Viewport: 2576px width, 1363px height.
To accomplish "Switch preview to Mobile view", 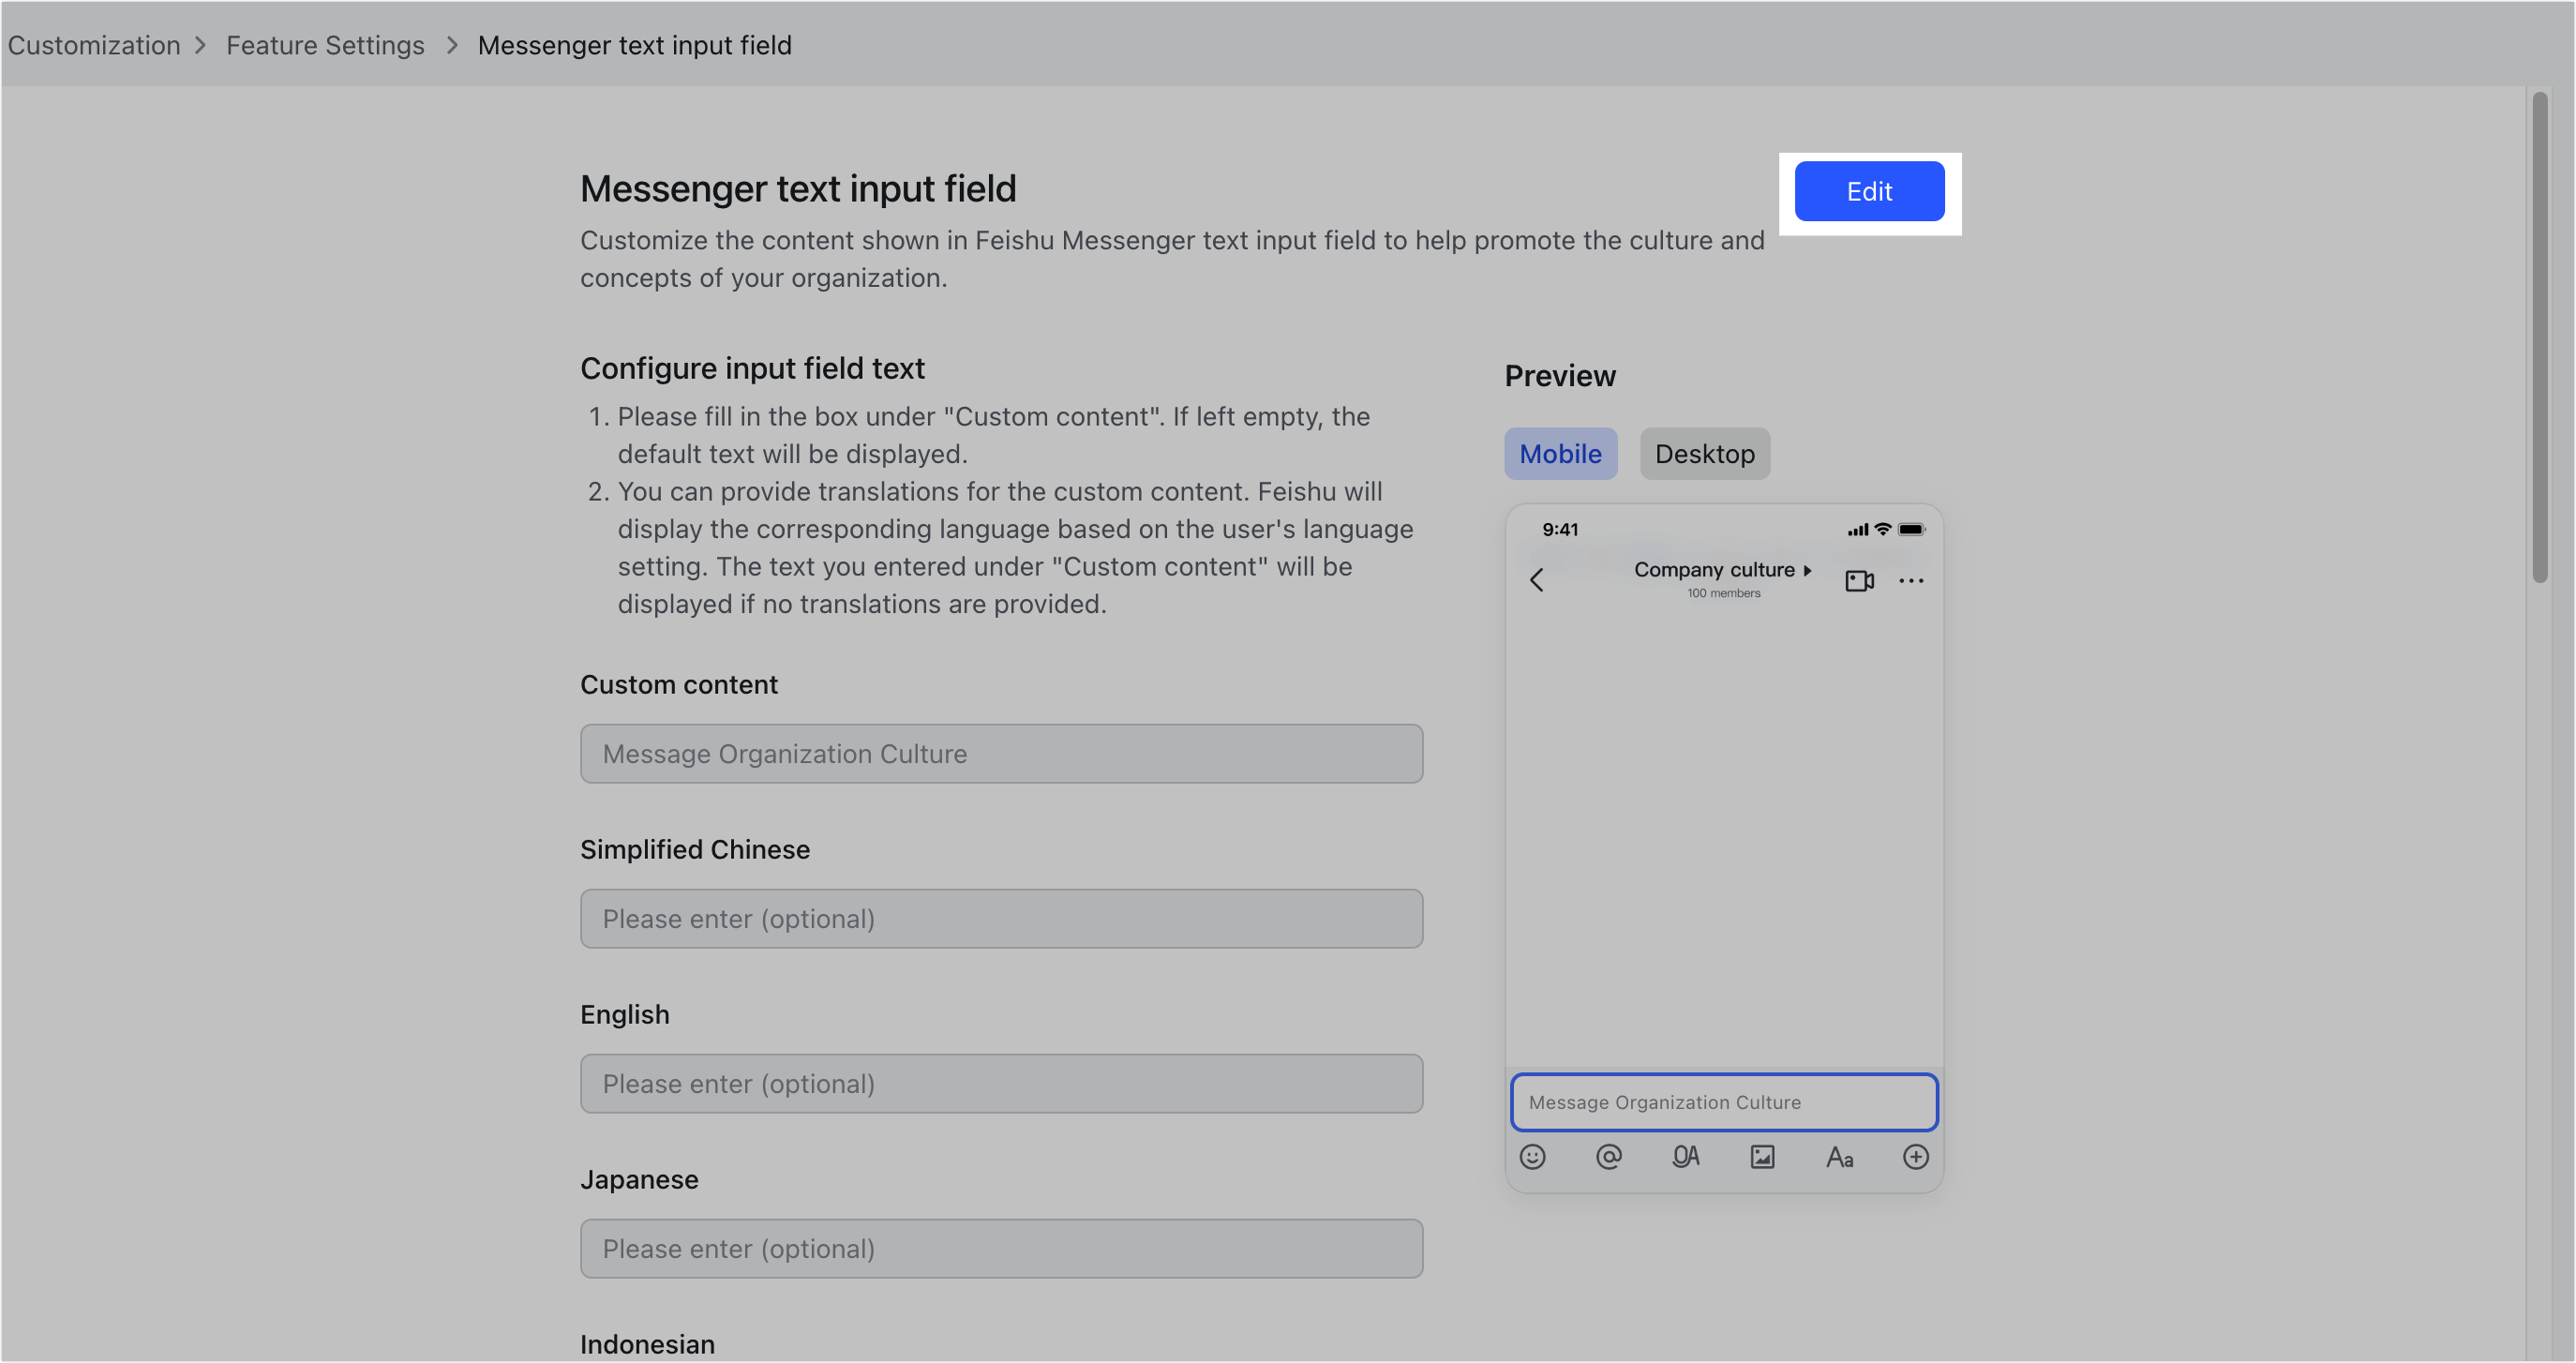I will click(1560, 453).
